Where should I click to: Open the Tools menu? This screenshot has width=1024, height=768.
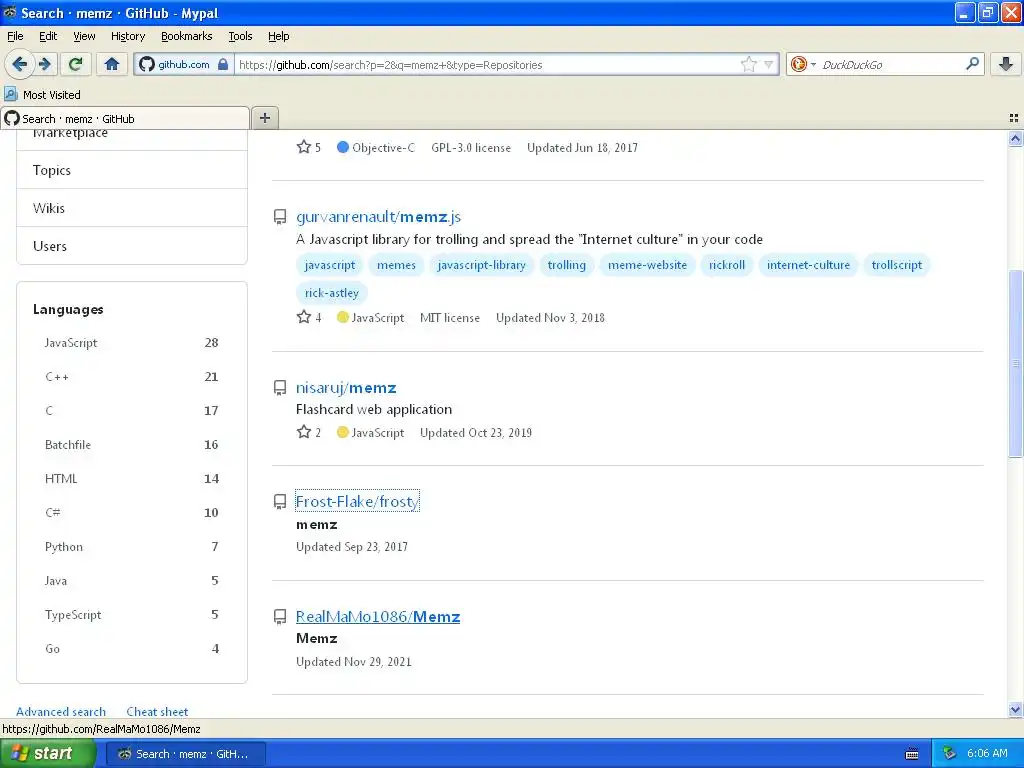coord(240,36)
